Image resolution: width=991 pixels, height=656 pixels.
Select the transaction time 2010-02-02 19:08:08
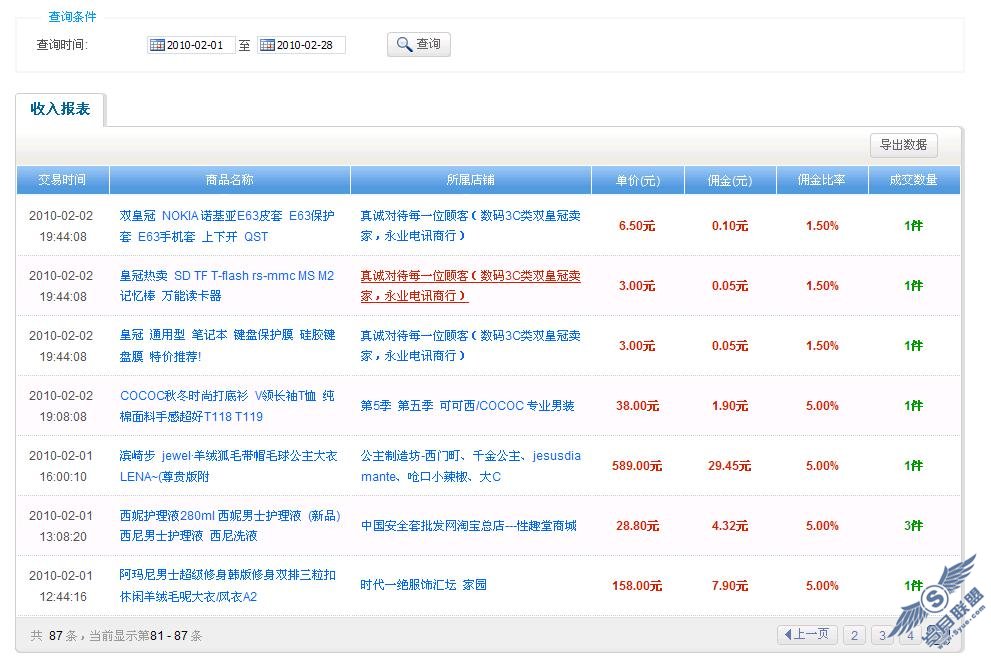coord(61,406)
